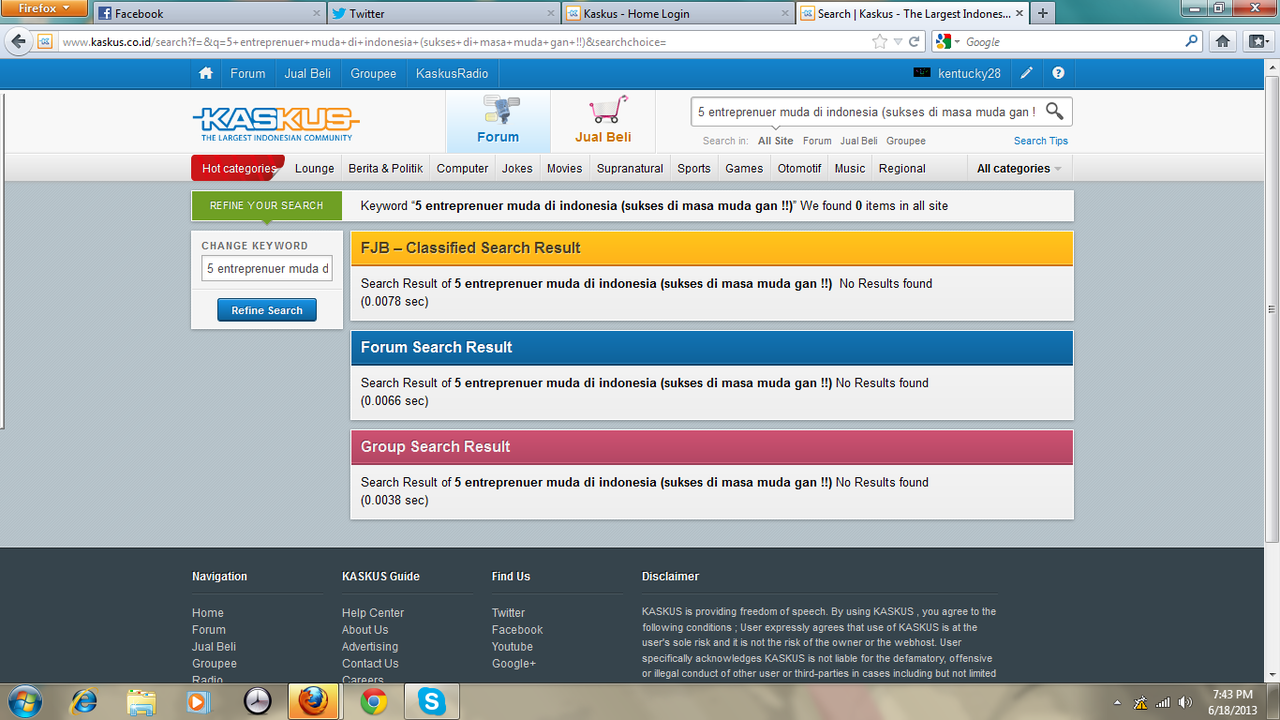Open Windows Explorer folder from the taskbar
Viewport: 1280px width, 720px height.
click(x=141, y=702)
